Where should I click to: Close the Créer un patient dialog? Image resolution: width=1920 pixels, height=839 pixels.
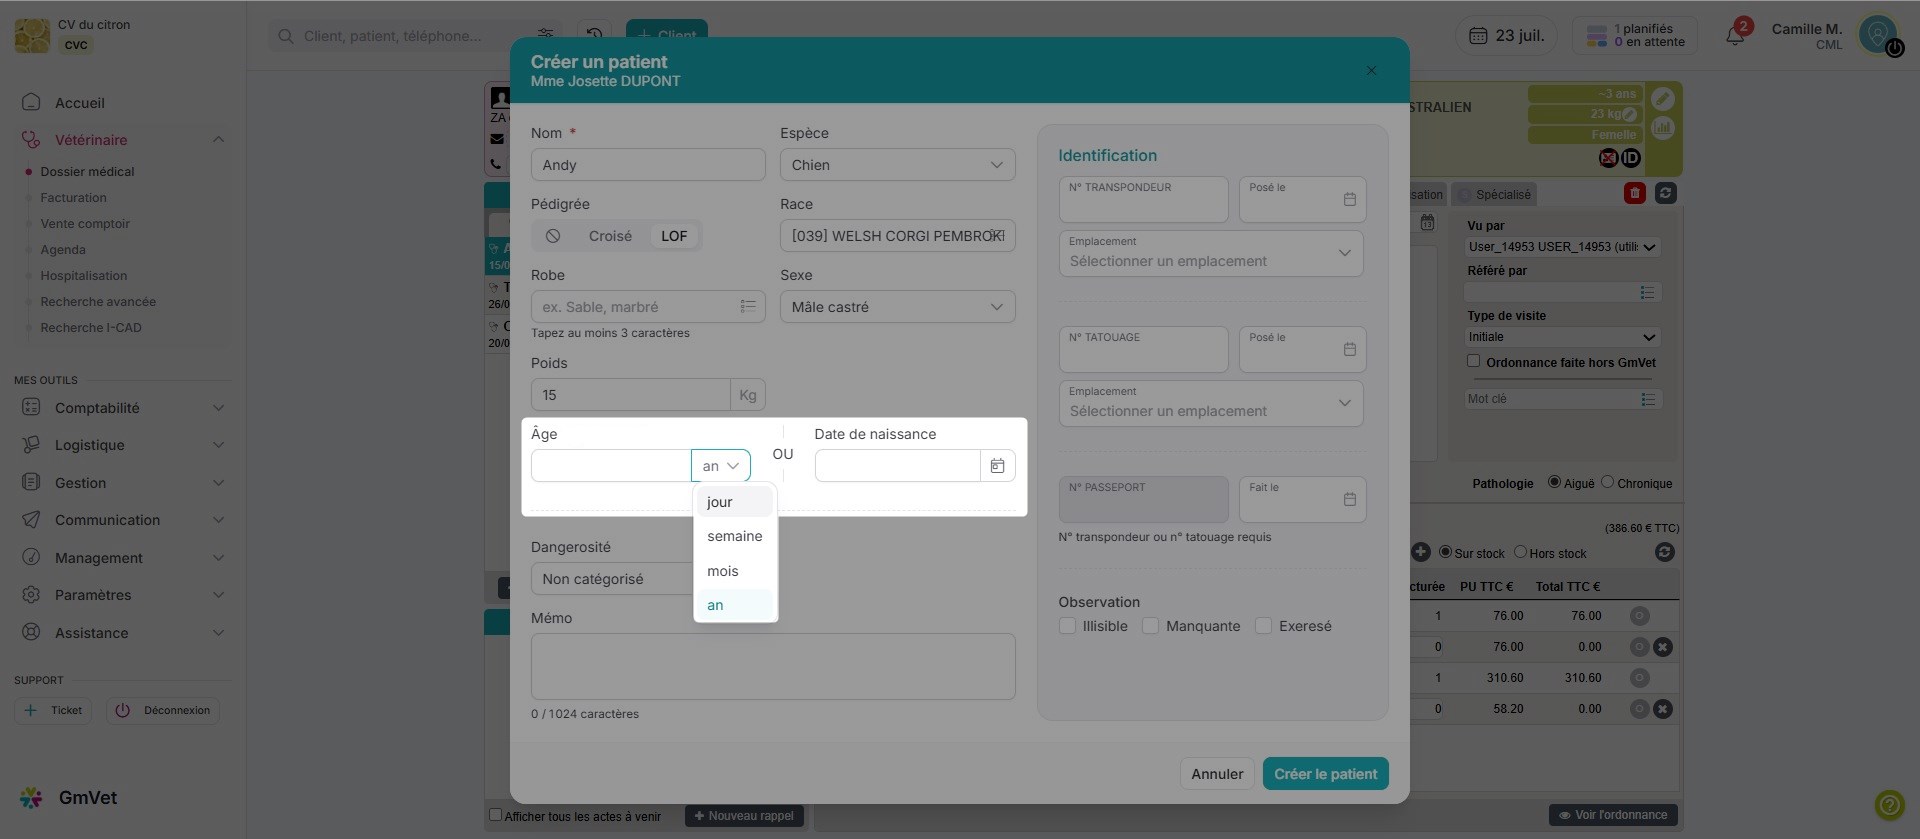[1371, 70]
